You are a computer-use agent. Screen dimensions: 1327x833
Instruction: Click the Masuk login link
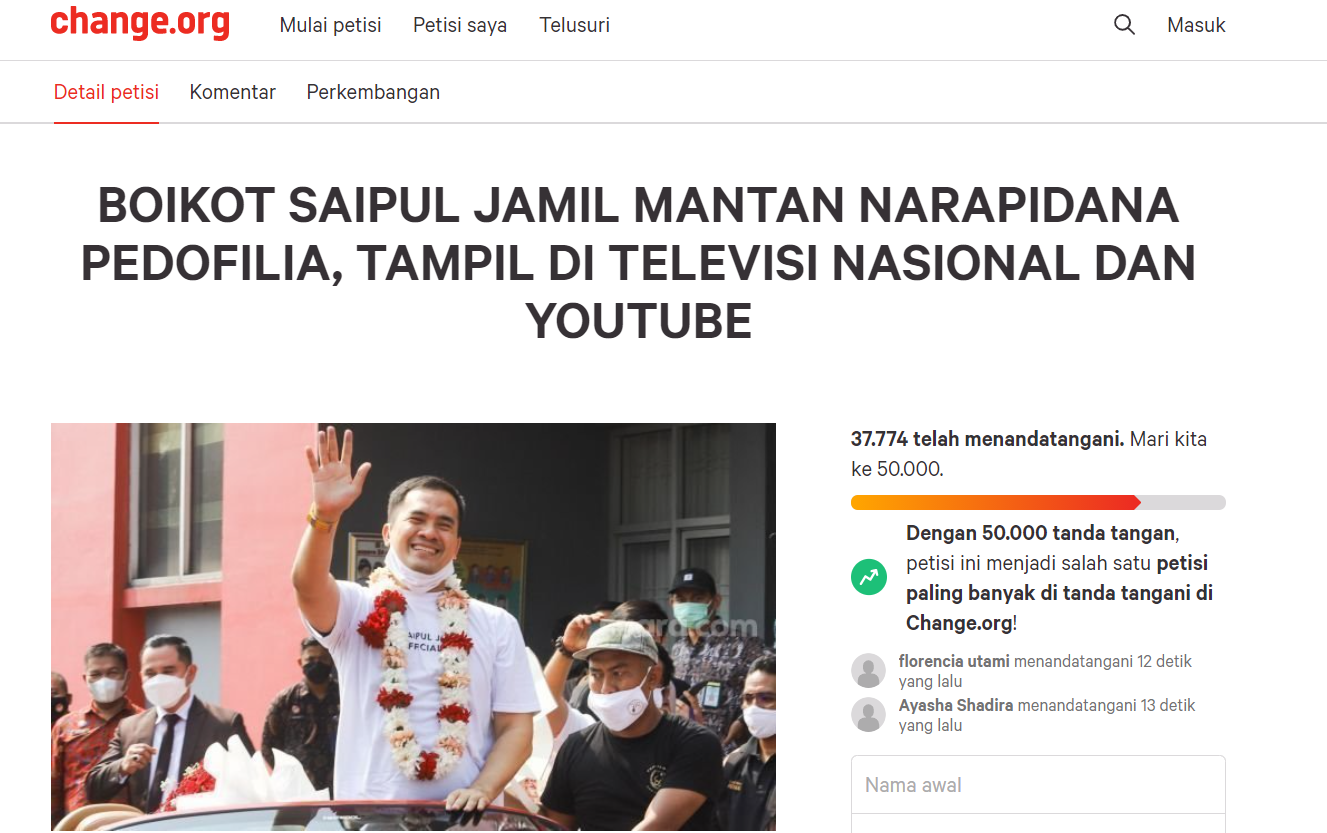pyautogui.click(x=1196, y=25)
